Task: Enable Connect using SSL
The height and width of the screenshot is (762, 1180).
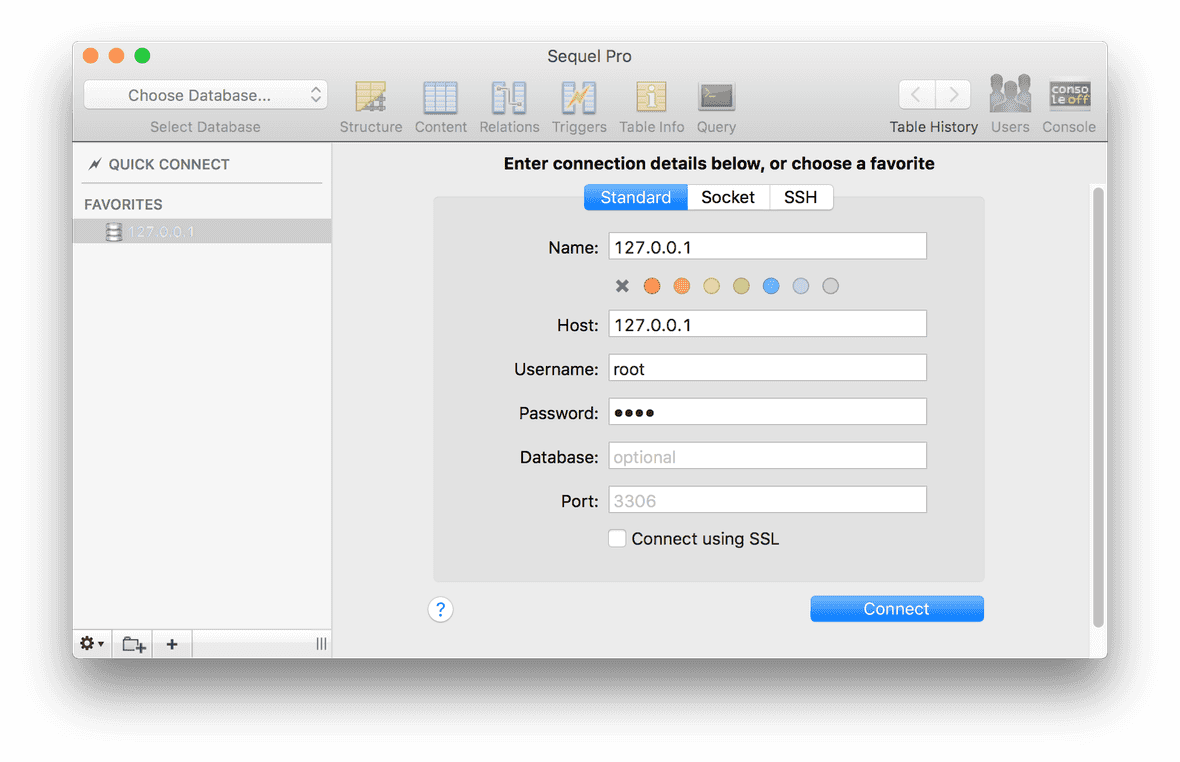Action: (x=617, y=538)
